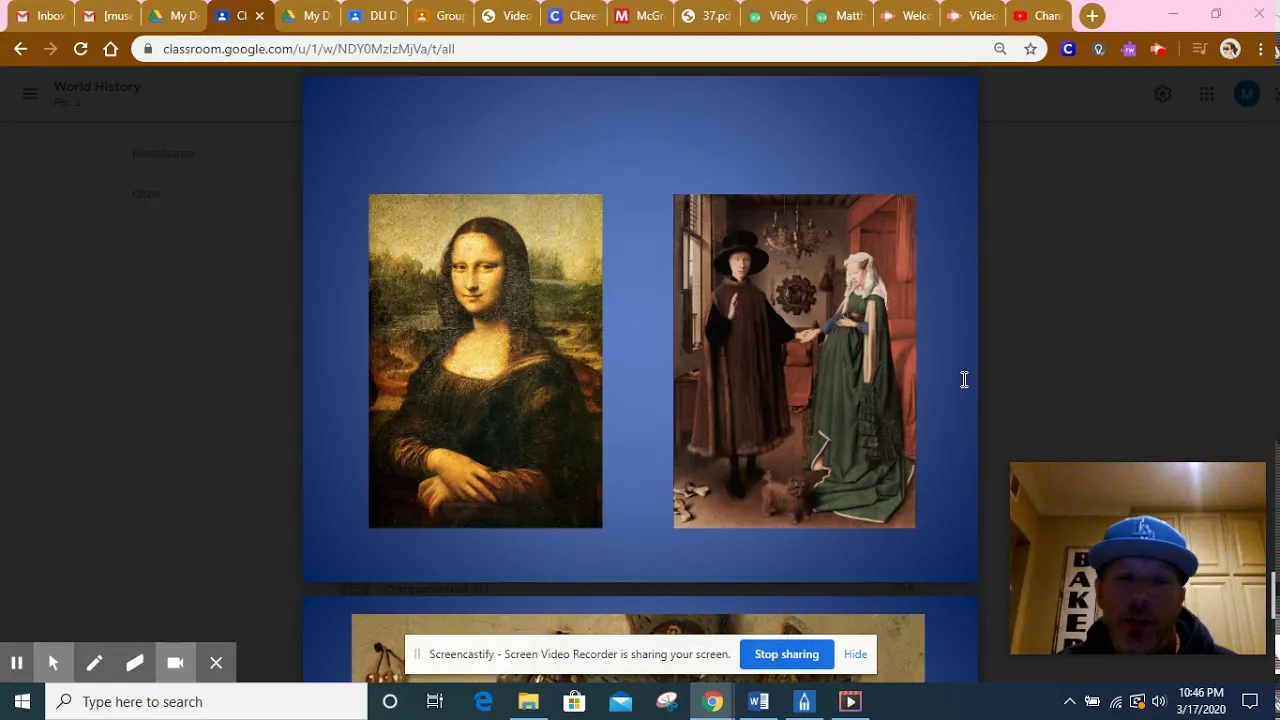Switch to the 37.pdf browser tab
The image size is (1280, 720).
tap(706, 16)
